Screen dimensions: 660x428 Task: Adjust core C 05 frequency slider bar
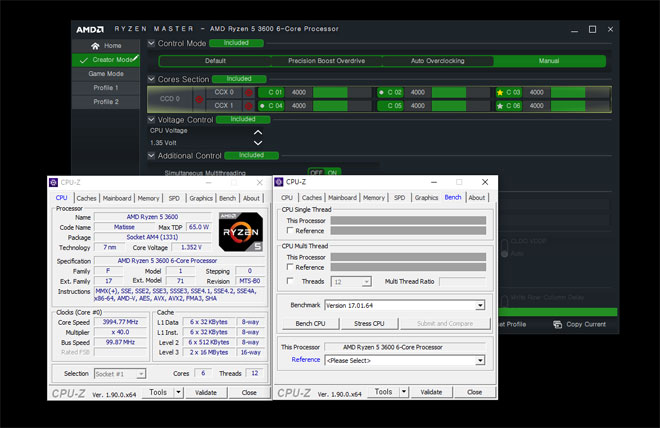[x=461, y=106]
